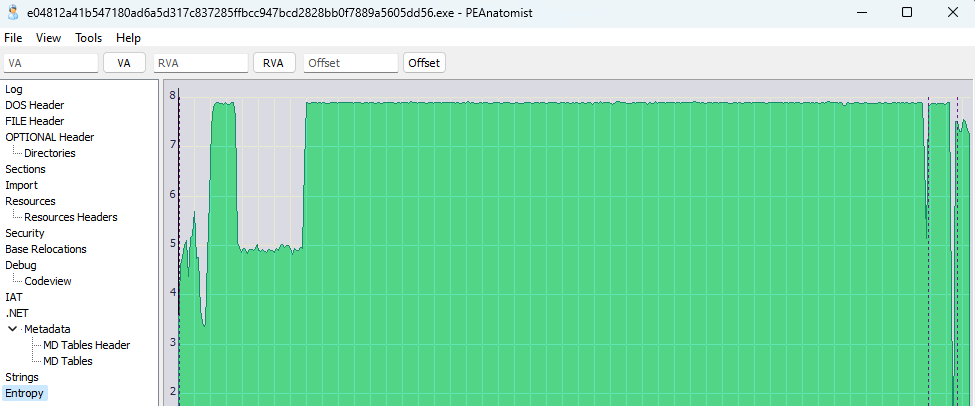This screenshot has height=406, width=975.
Task: Select DOS Header in the tree
Action: pos(34,105)
